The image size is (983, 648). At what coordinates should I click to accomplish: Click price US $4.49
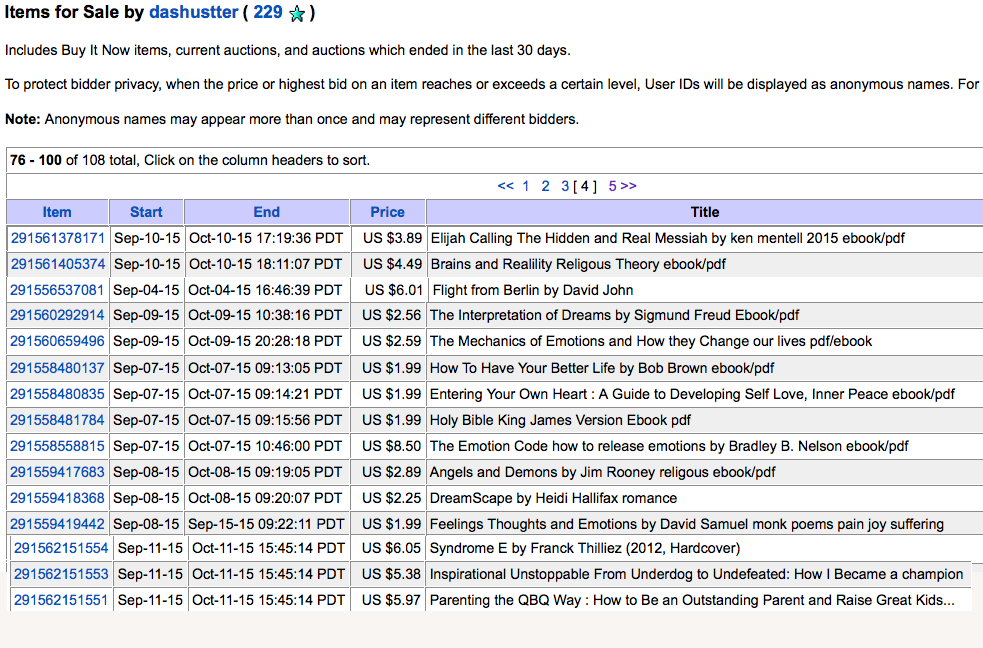(x=392, y=264)
